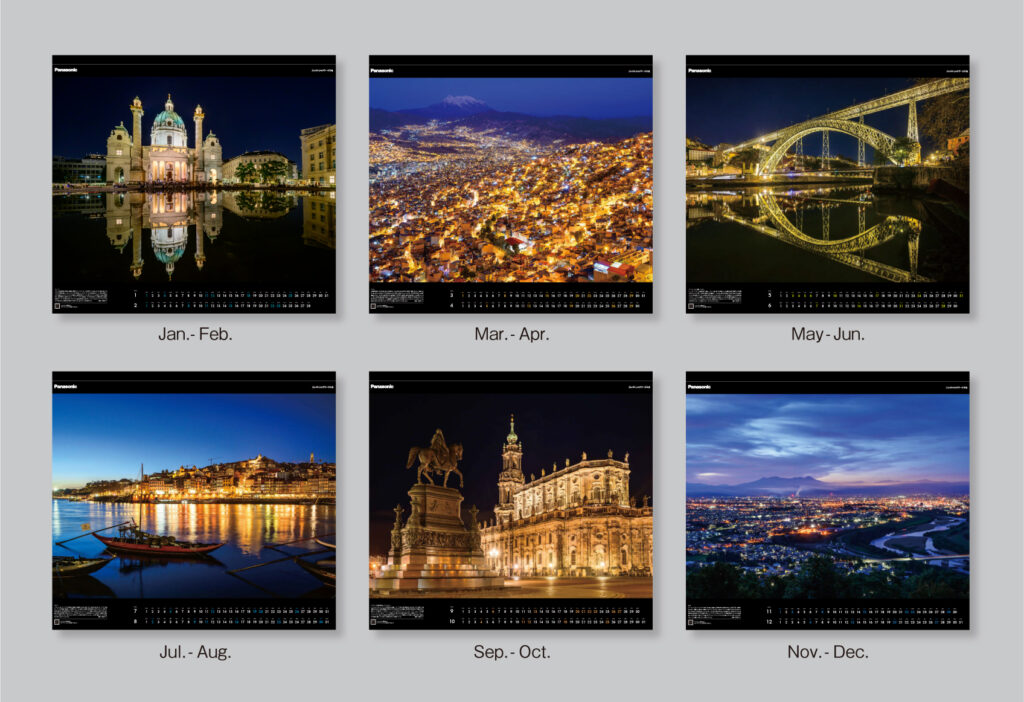Viewport: 1024px width, 702px height.
Task: Click Panasonic logo on the Jan.-Feb. page
Action: click(x=66, y=70)
